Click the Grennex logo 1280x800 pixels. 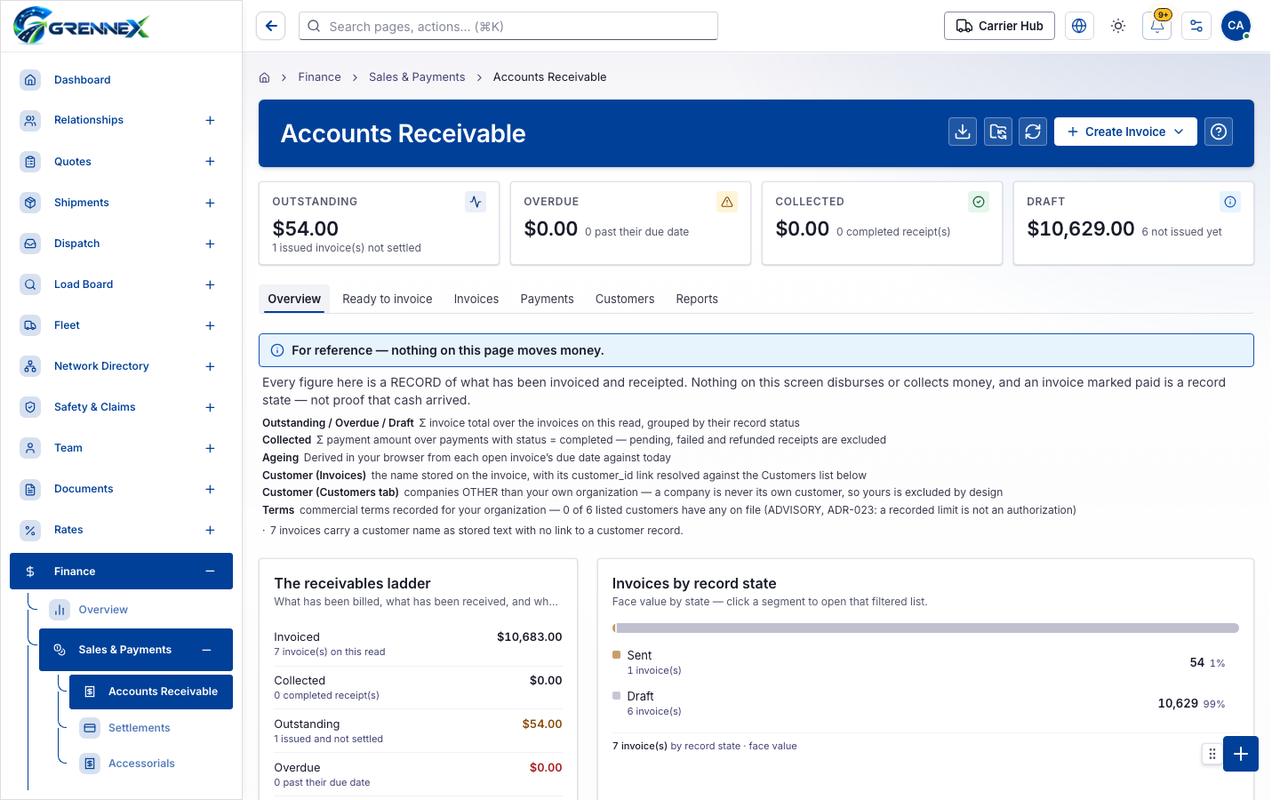pyautogui.click(x=82, y=24)
